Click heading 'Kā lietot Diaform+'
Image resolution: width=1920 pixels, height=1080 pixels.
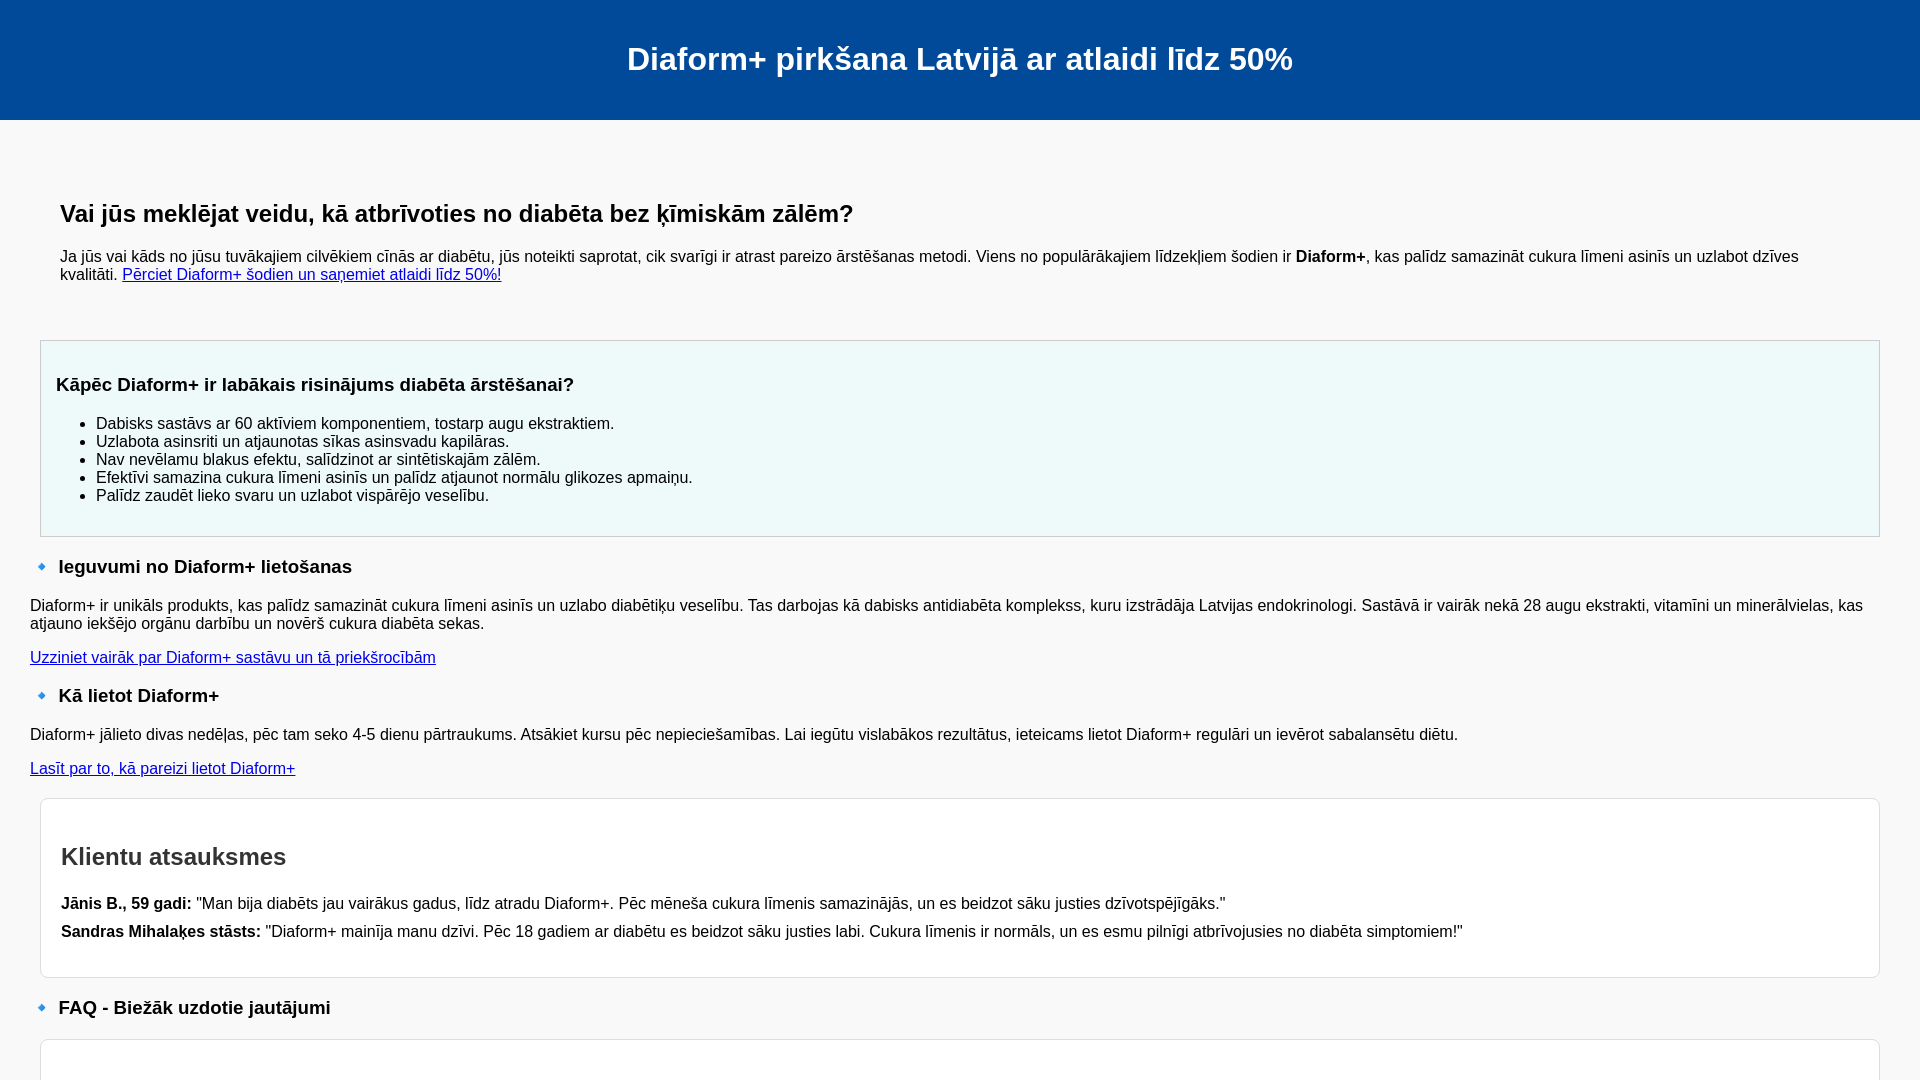pos(139,696)
